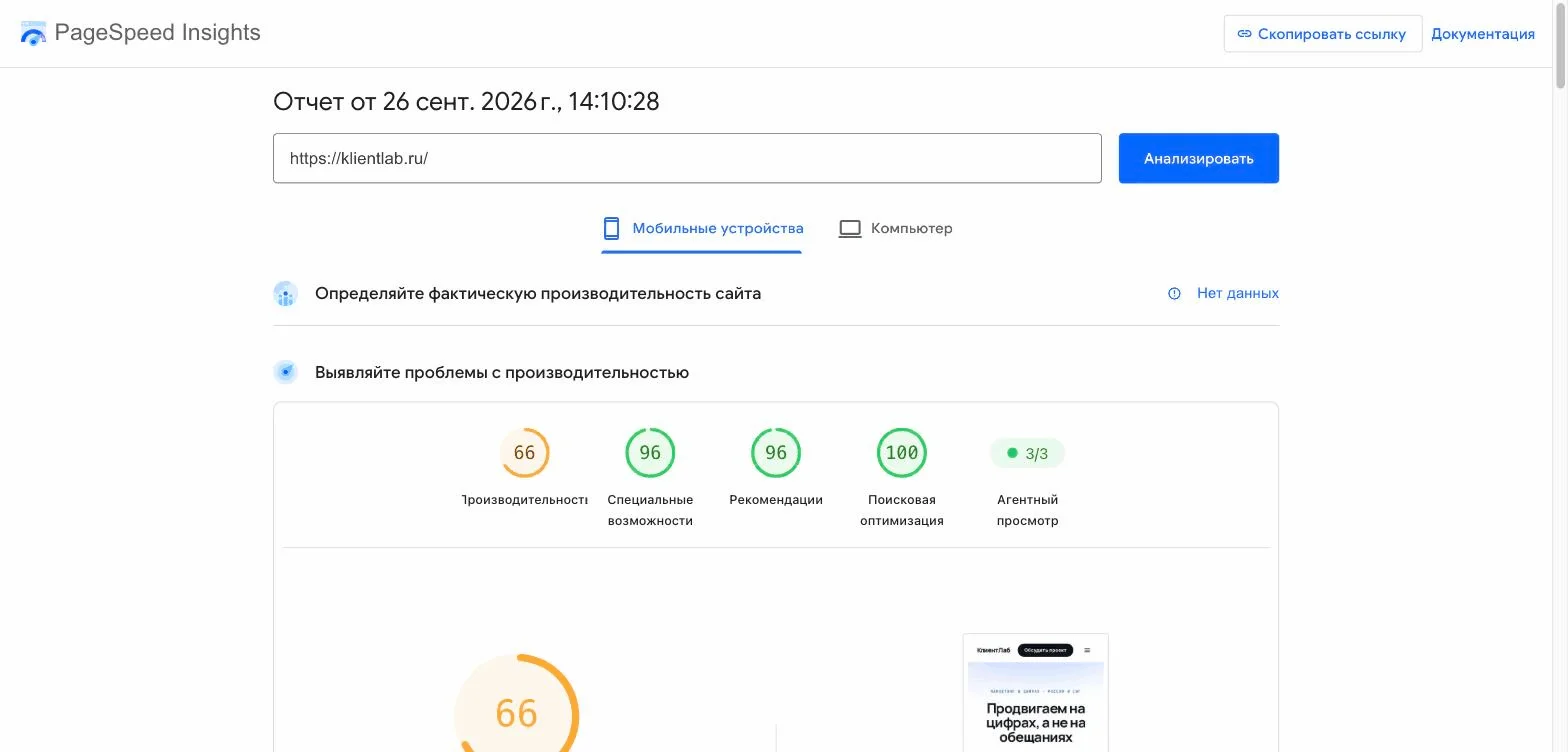Image resolution: width=1568 pixels, height=752 pixels.
Task: Switch to the Компьютер tab
Action: click(895, 228)
